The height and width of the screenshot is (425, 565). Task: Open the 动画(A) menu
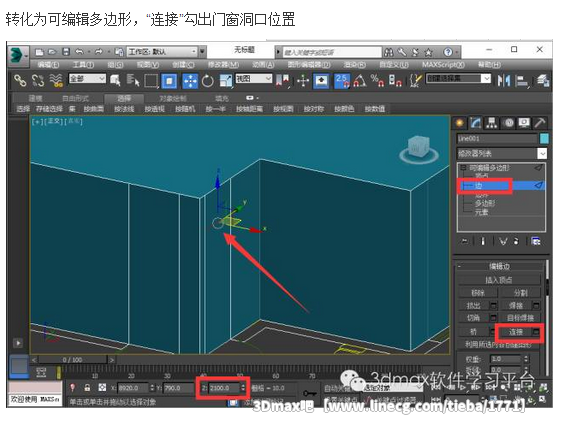pos(263,65)
